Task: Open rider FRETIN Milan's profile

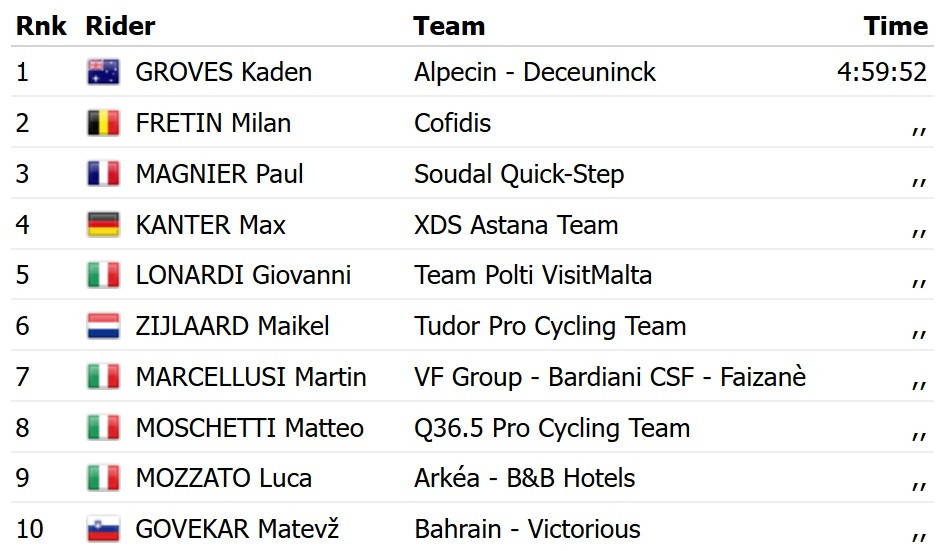Action: 213,124
